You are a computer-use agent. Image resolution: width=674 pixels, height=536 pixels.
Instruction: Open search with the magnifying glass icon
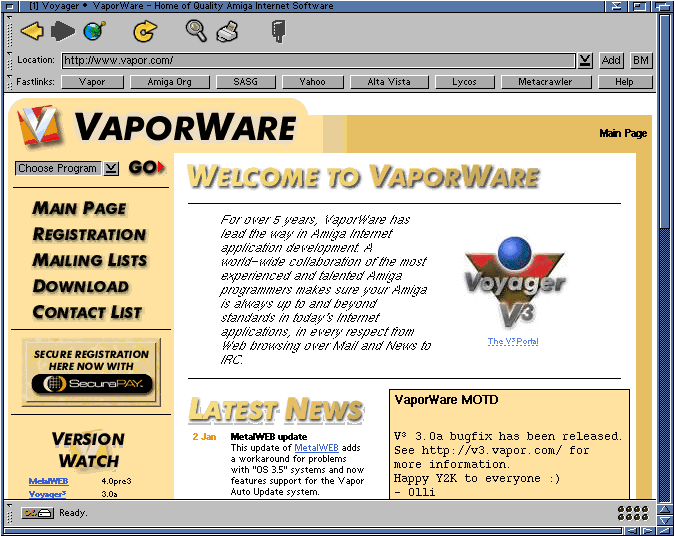coord(196,31)
